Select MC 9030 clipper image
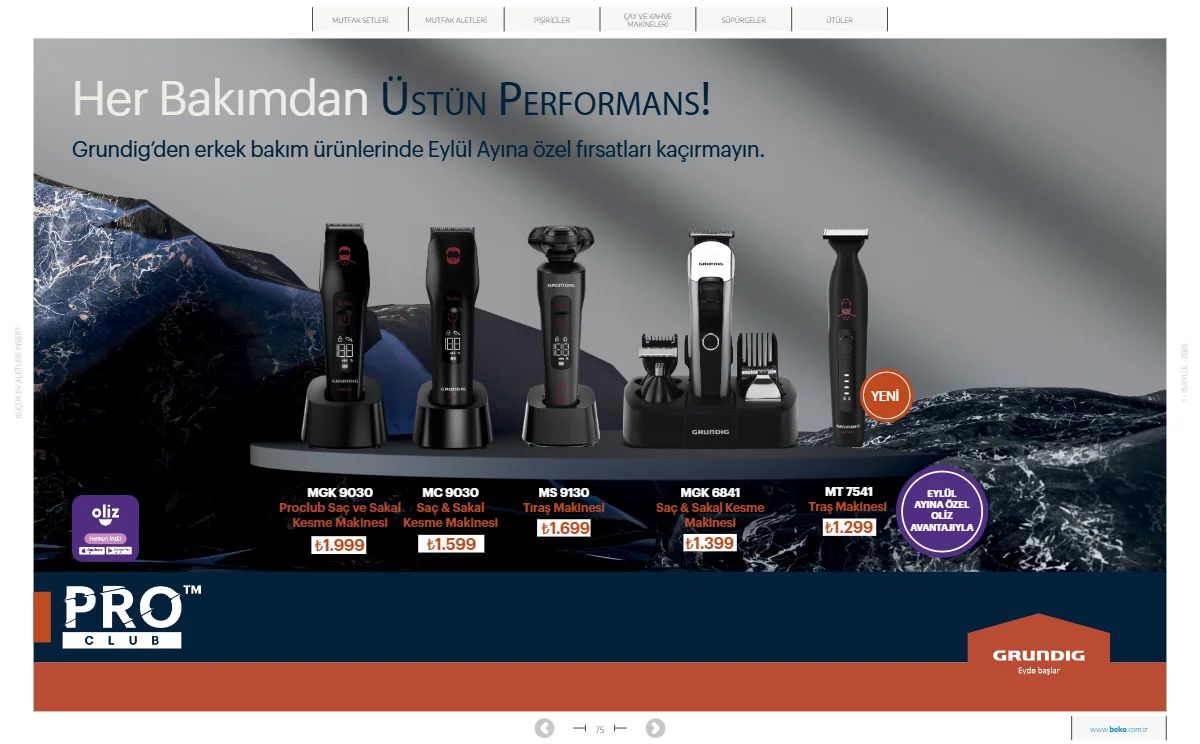Screen dimensions: 1200x744 tap(451, 336)
